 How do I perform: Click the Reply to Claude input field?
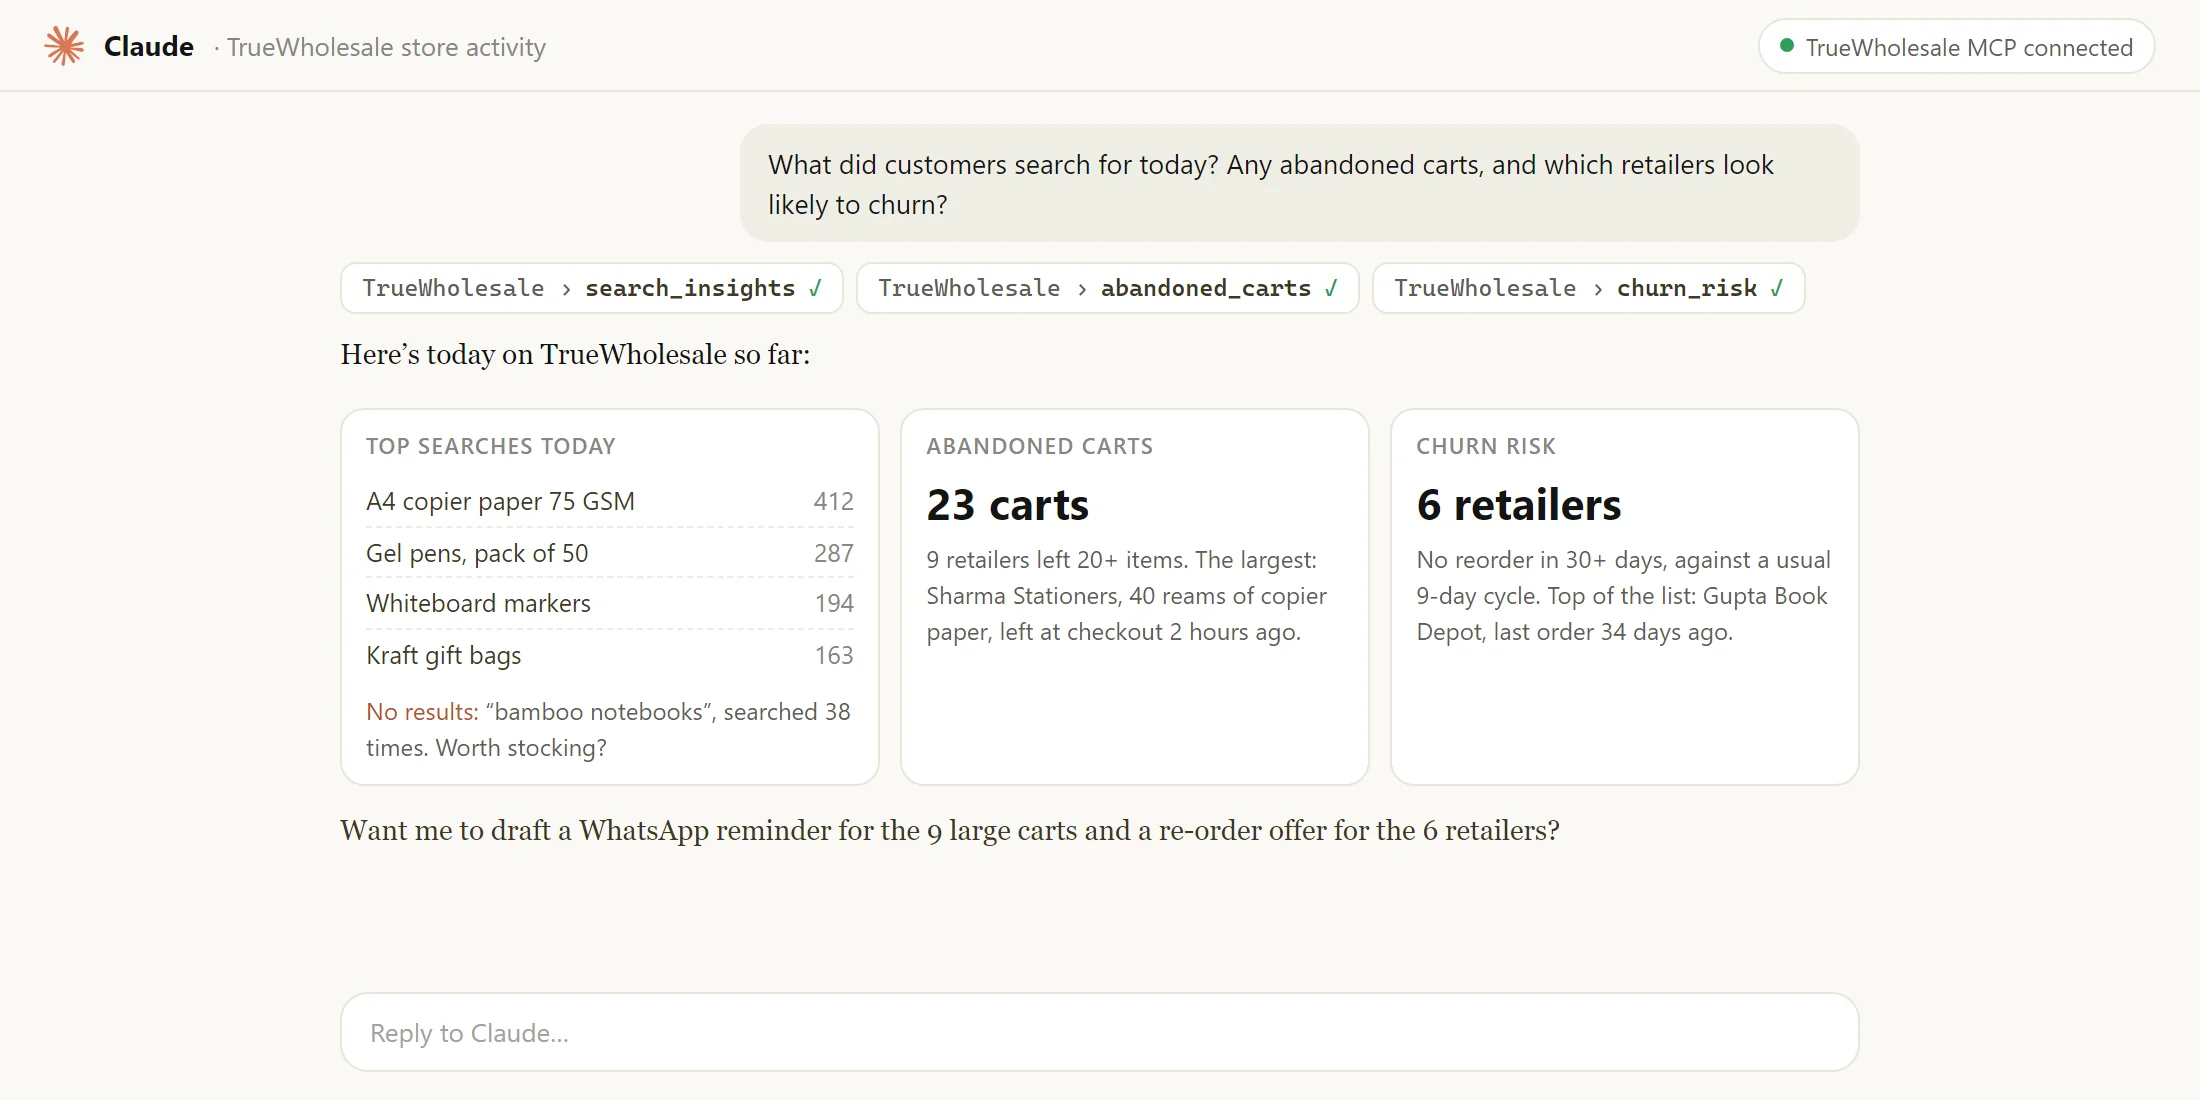pos(1100,1032)
